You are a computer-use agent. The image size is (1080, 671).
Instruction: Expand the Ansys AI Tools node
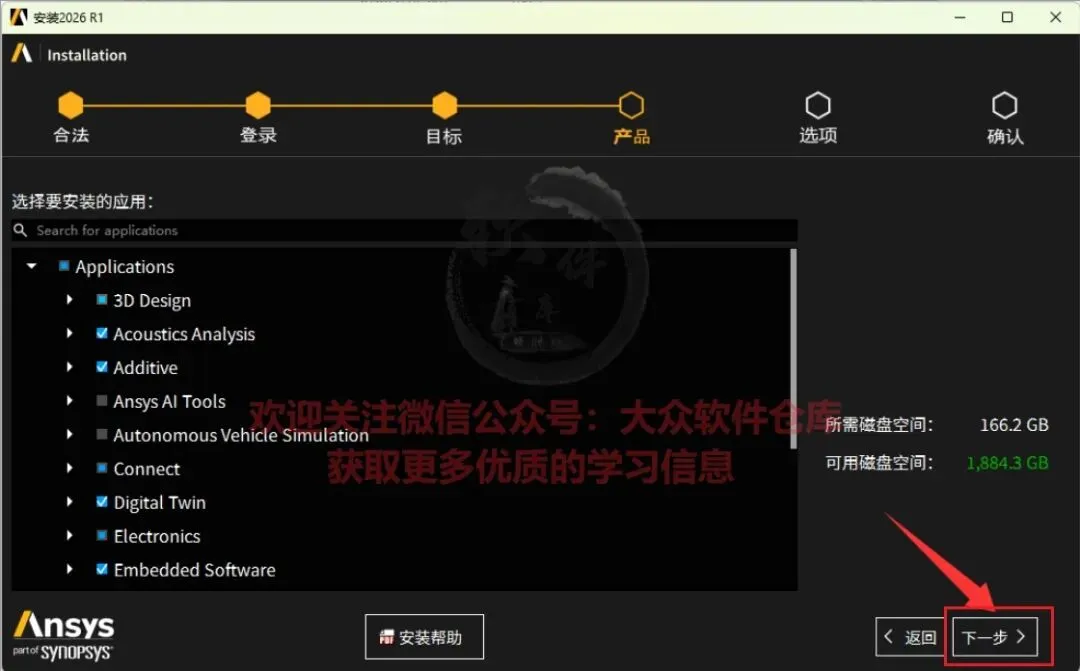(x=70, y=401)
